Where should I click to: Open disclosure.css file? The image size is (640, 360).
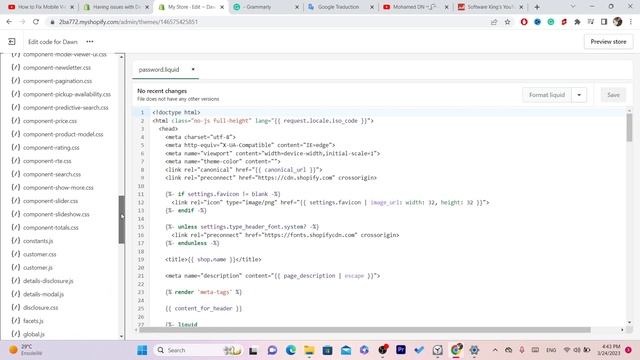[40, 308]
